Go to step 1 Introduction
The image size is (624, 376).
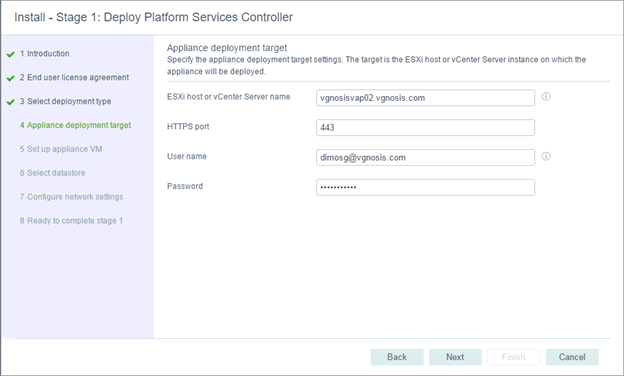tap(45, 54)
